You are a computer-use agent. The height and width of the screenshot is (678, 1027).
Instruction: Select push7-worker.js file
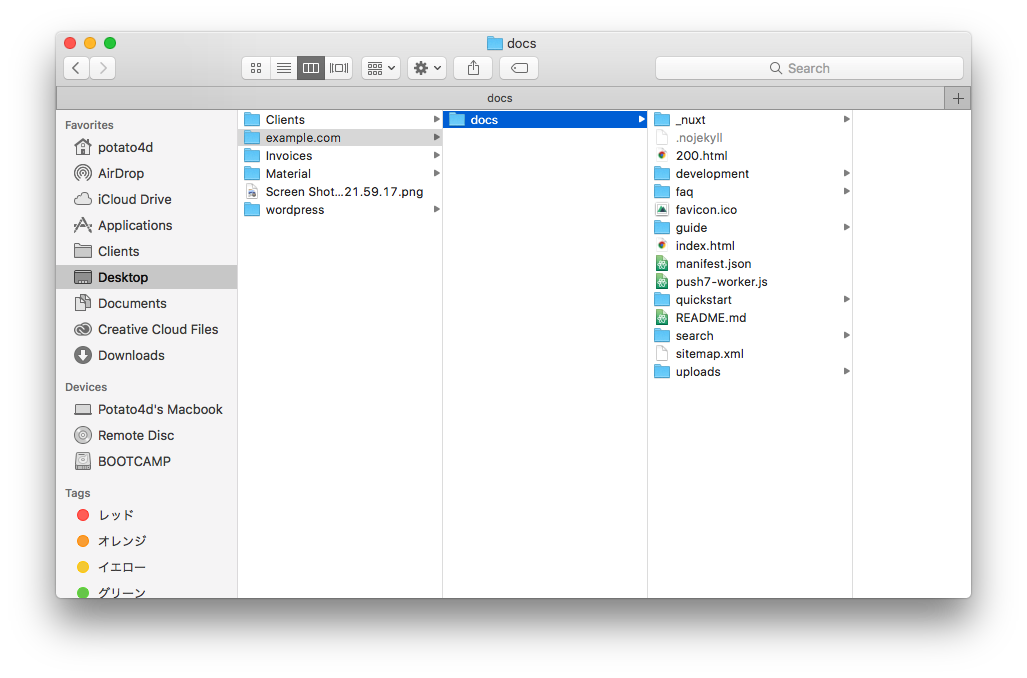click(750, 282)
